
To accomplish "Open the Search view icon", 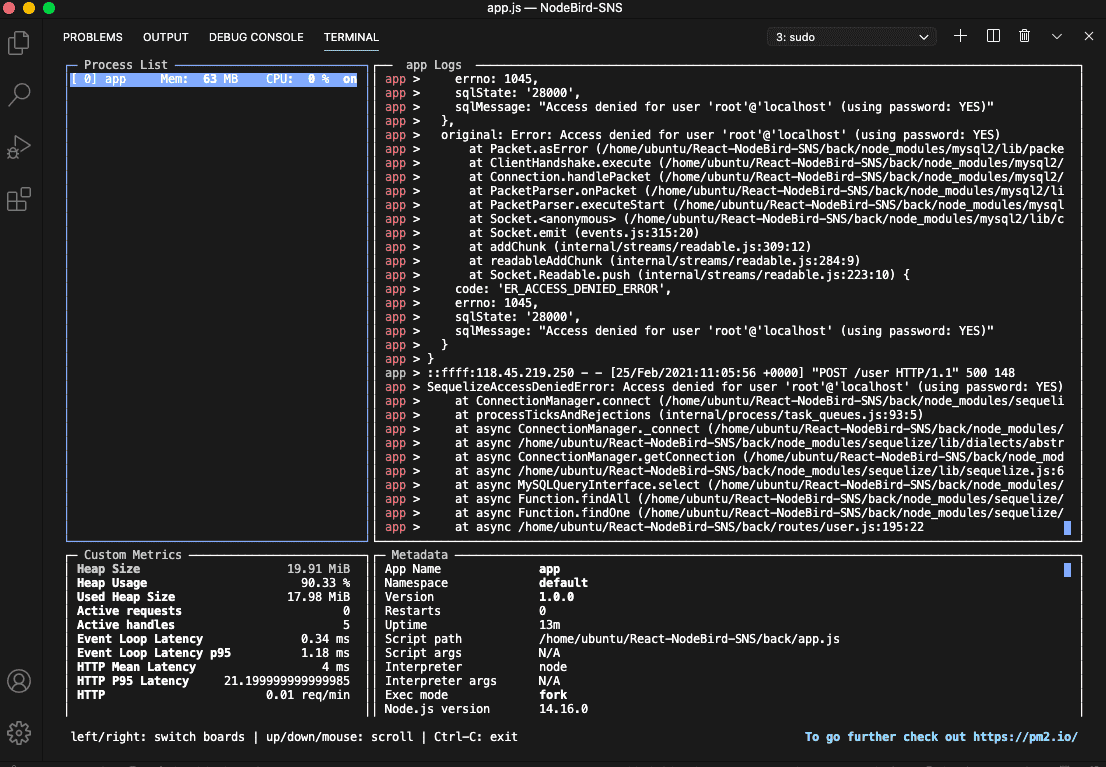I will pos(18,95).
